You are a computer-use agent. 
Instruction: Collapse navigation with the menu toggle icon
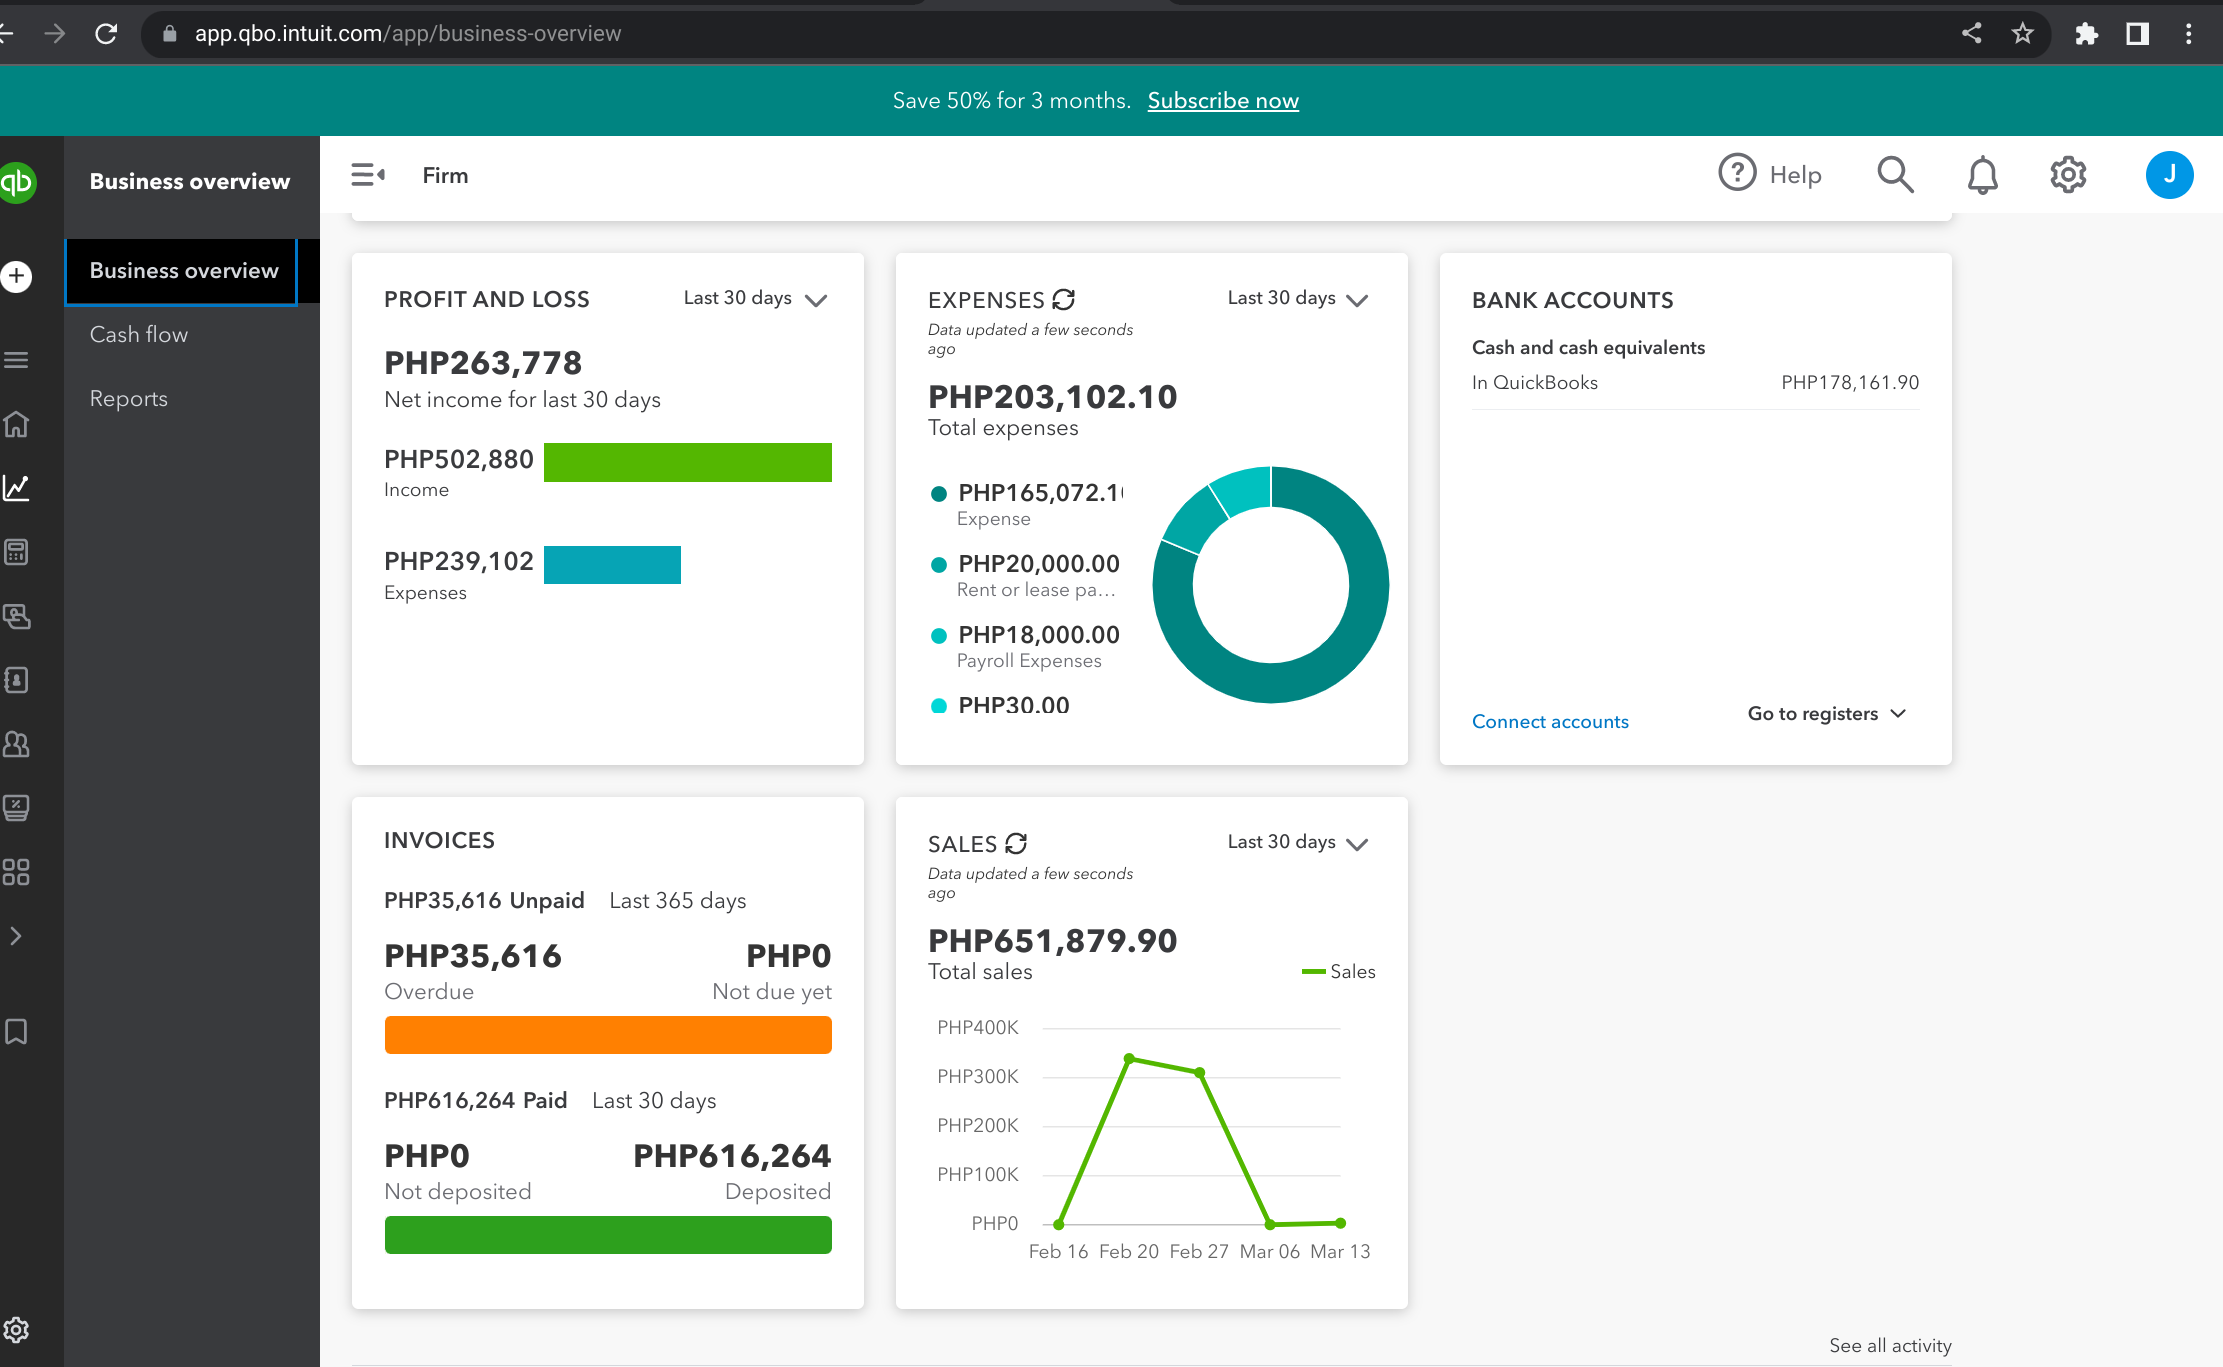click(368, 175)
